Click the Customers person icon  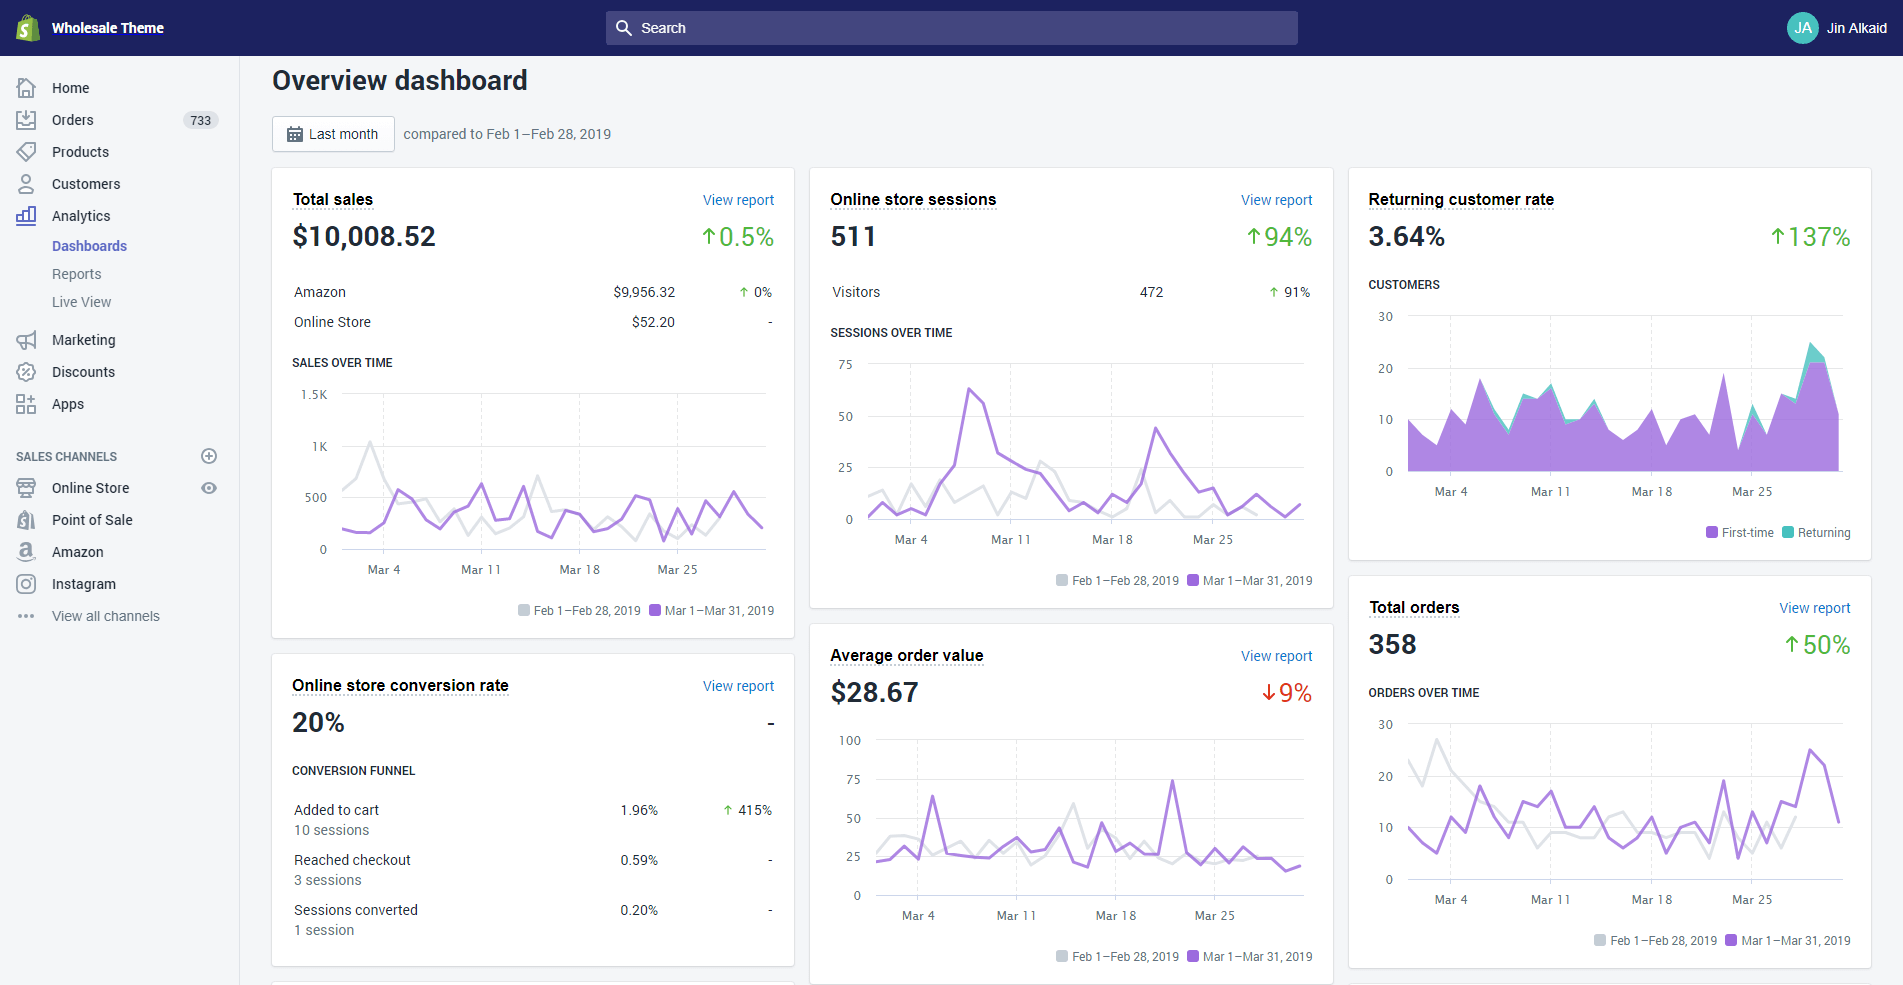click(x=26, y=184)
